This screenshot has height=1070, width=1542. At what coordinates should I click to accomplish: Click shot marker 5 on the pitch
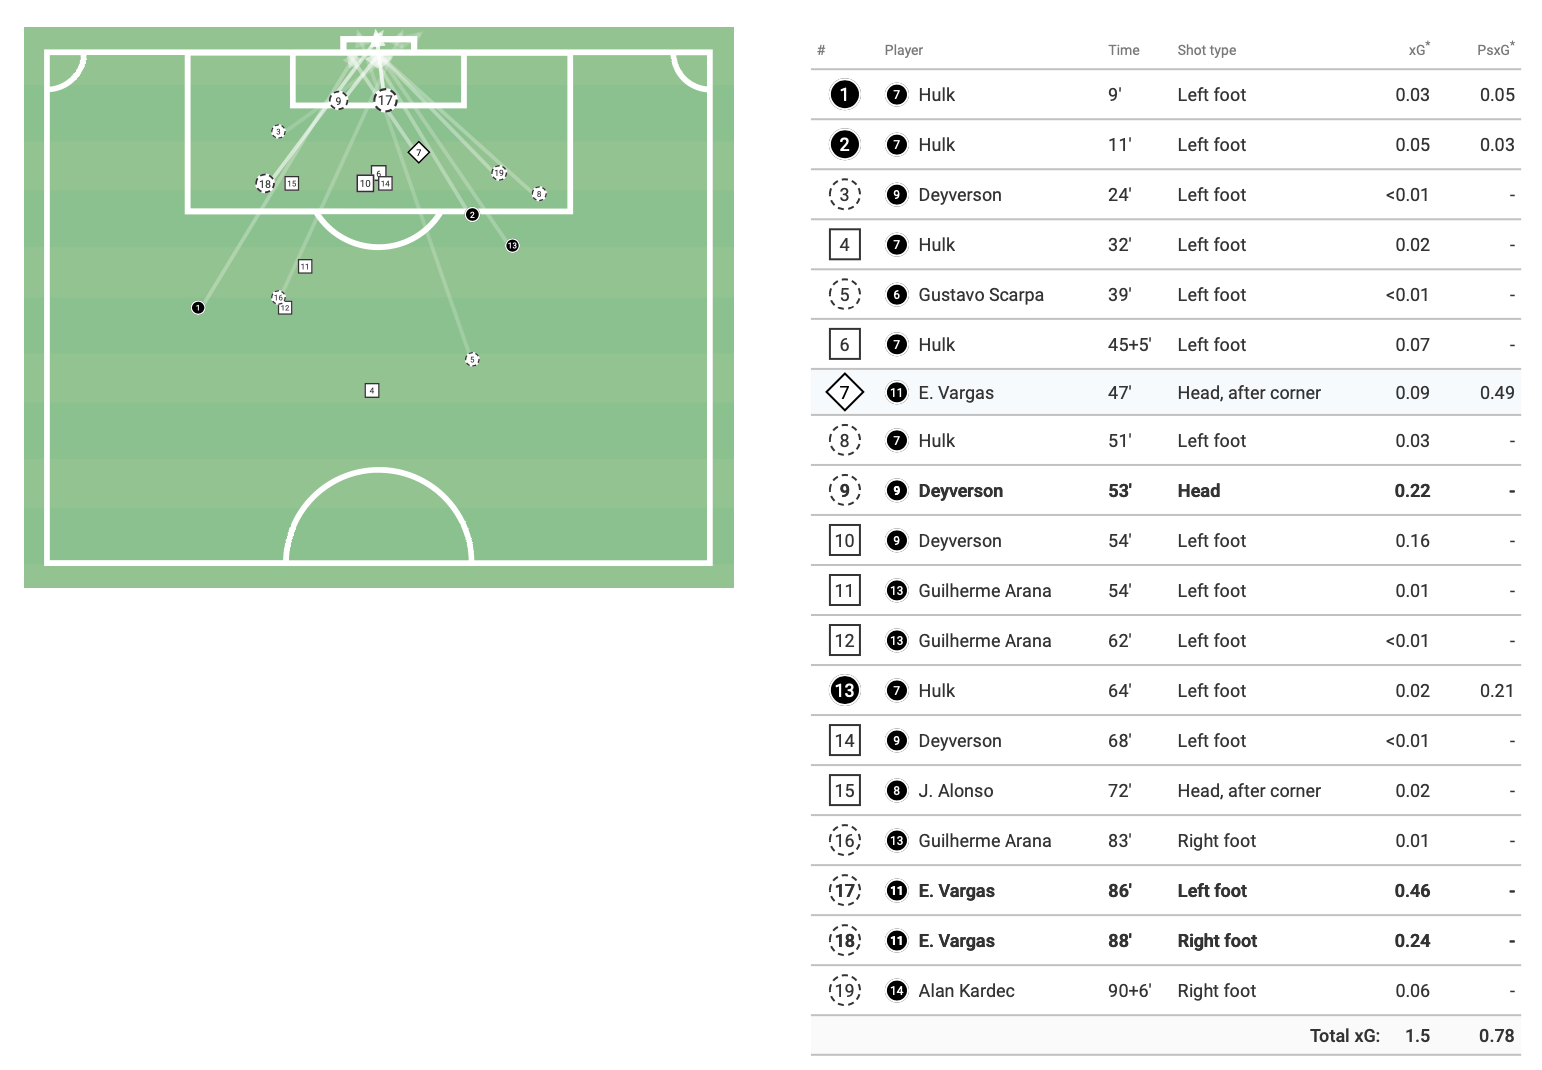pos(472,359)
